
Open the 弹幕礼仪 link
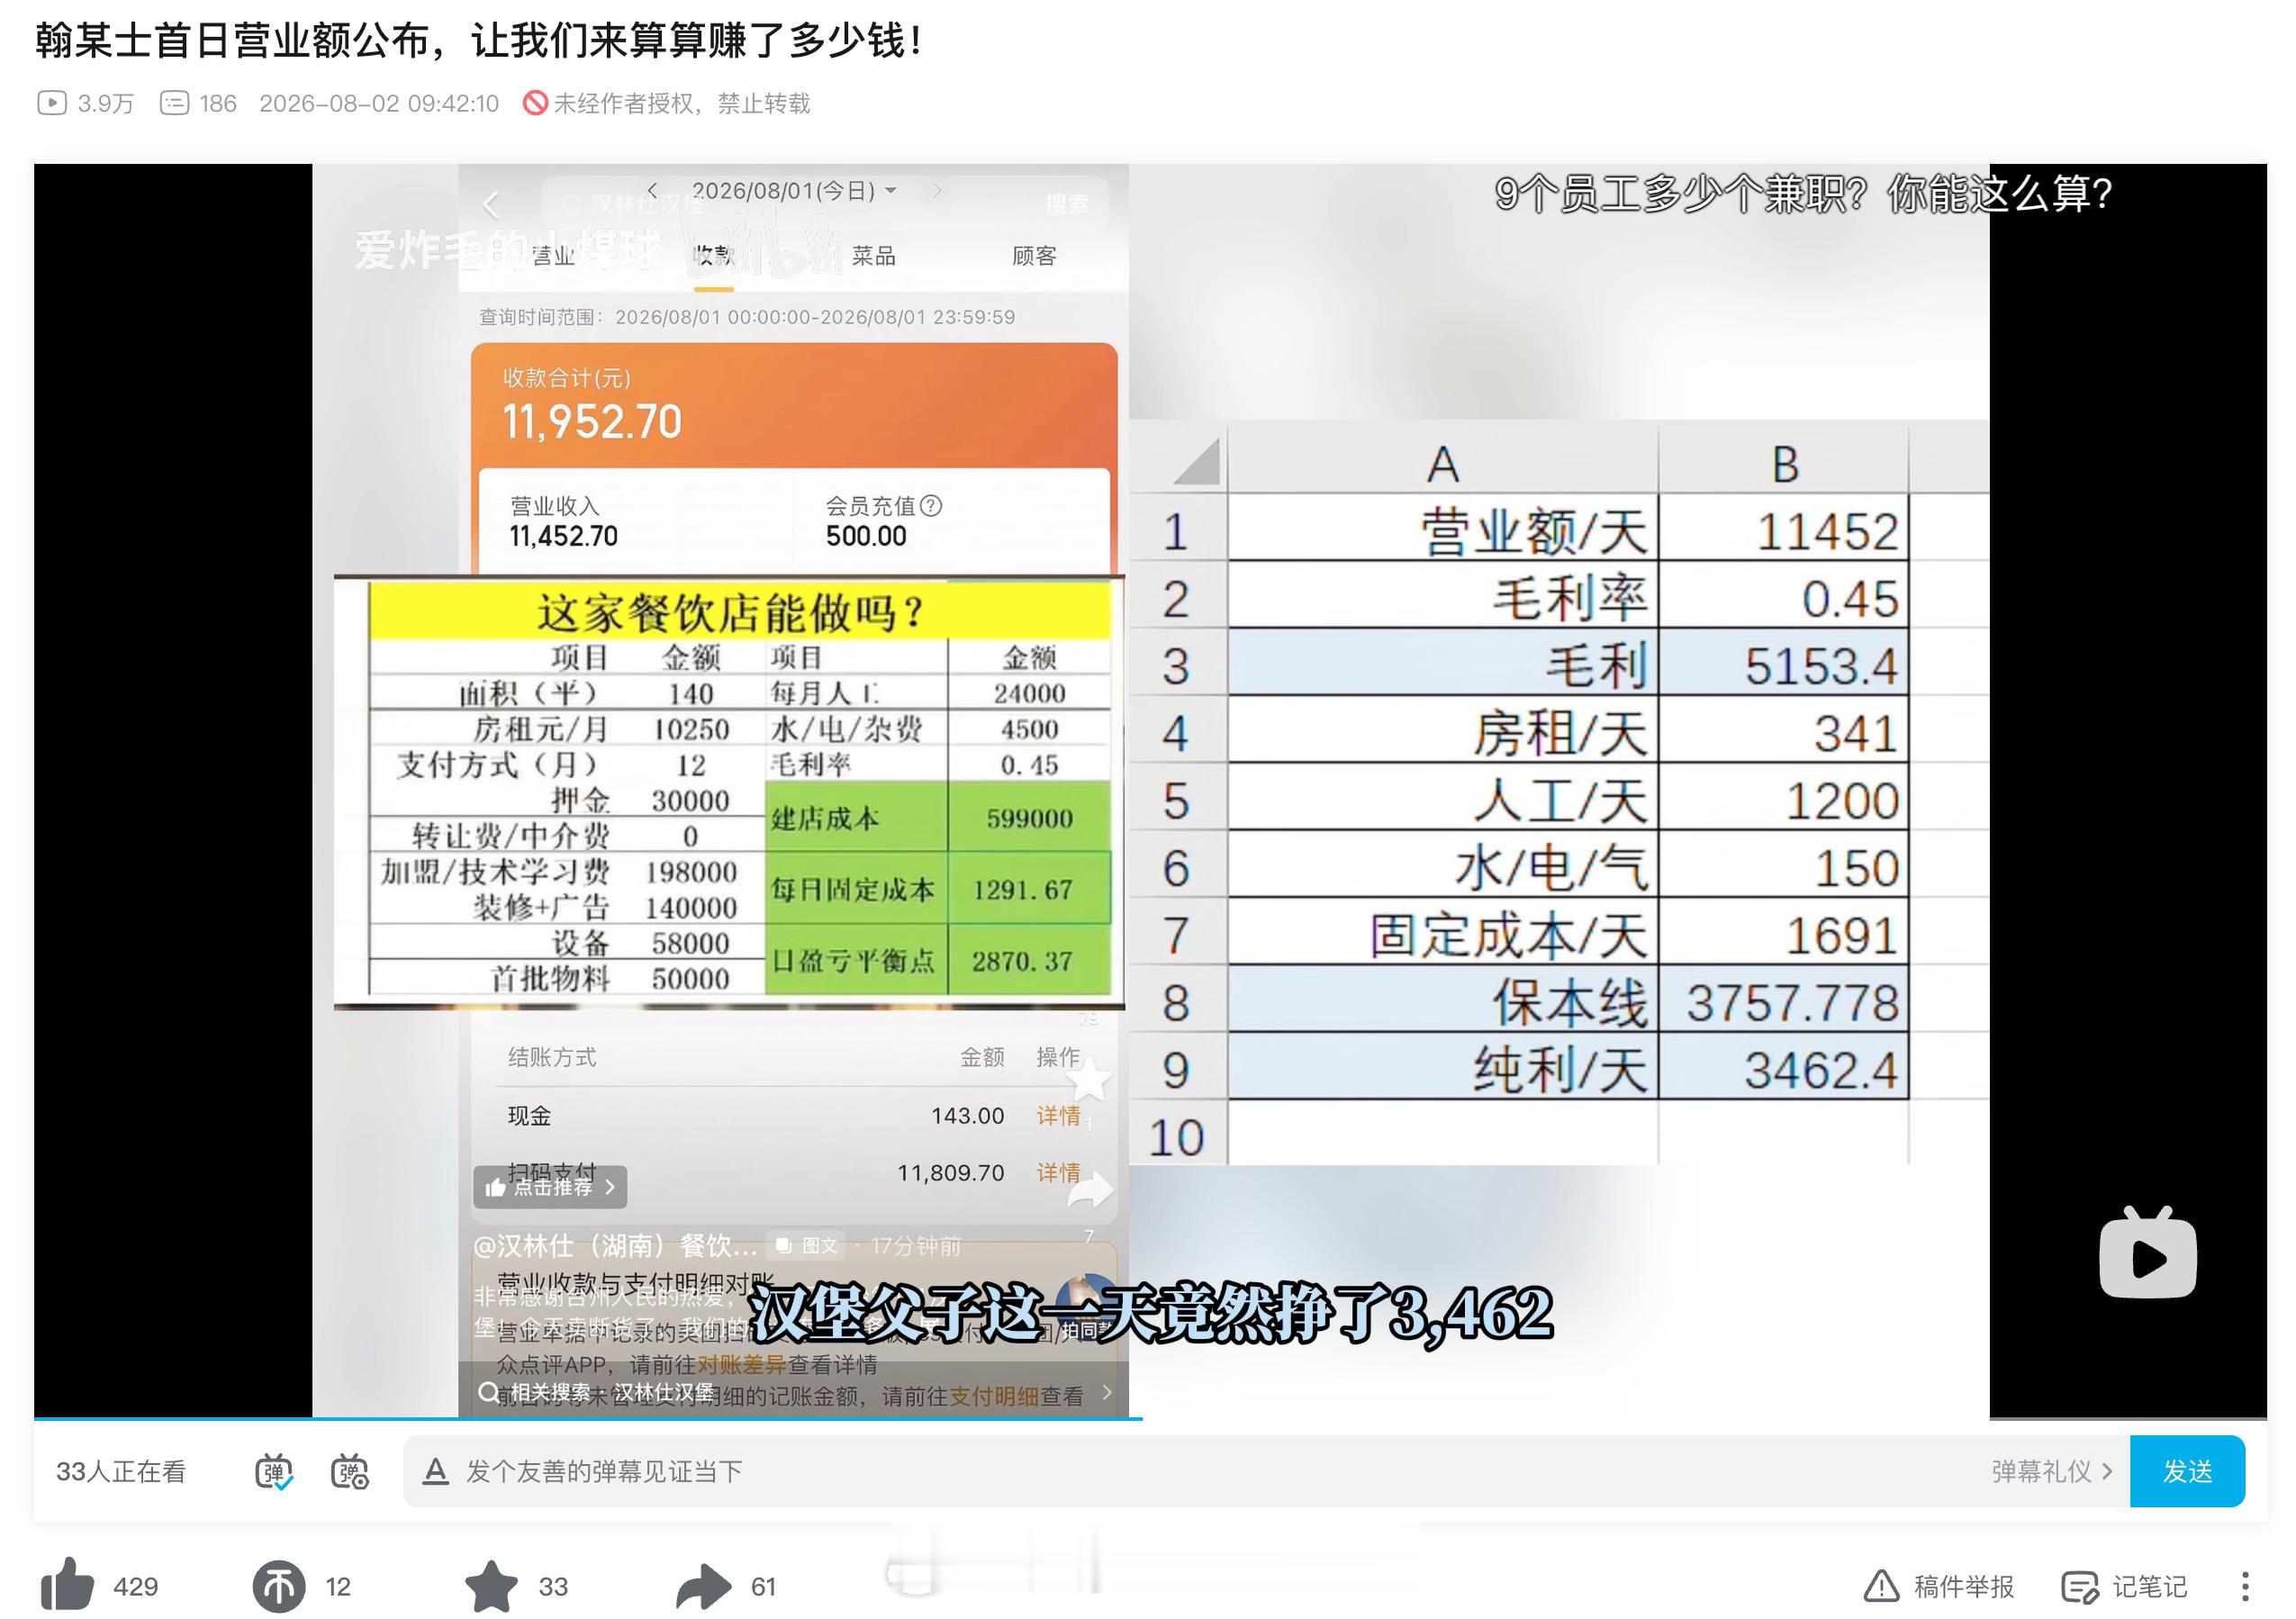click(2052, 1471)
